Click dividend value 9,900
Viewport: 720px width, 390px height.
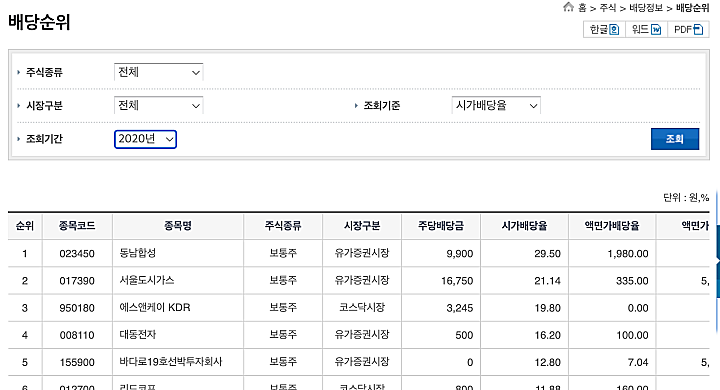pyautogui.click(x=460, y=254)
